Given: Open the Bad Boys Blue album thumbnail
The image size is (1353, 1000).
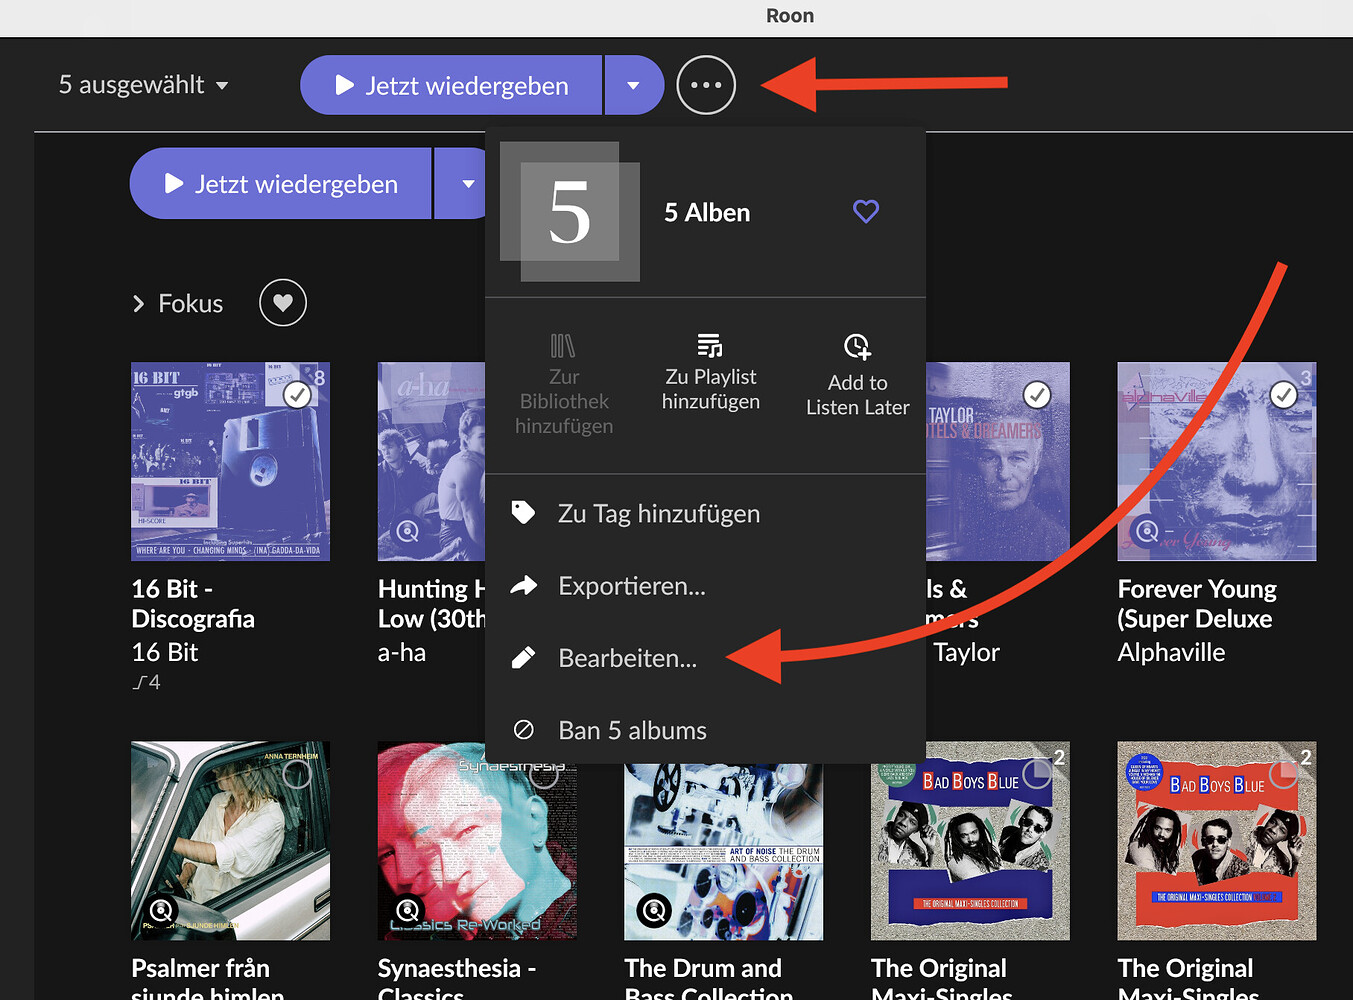Looking at the screenshot, I should tap(970, 840).
